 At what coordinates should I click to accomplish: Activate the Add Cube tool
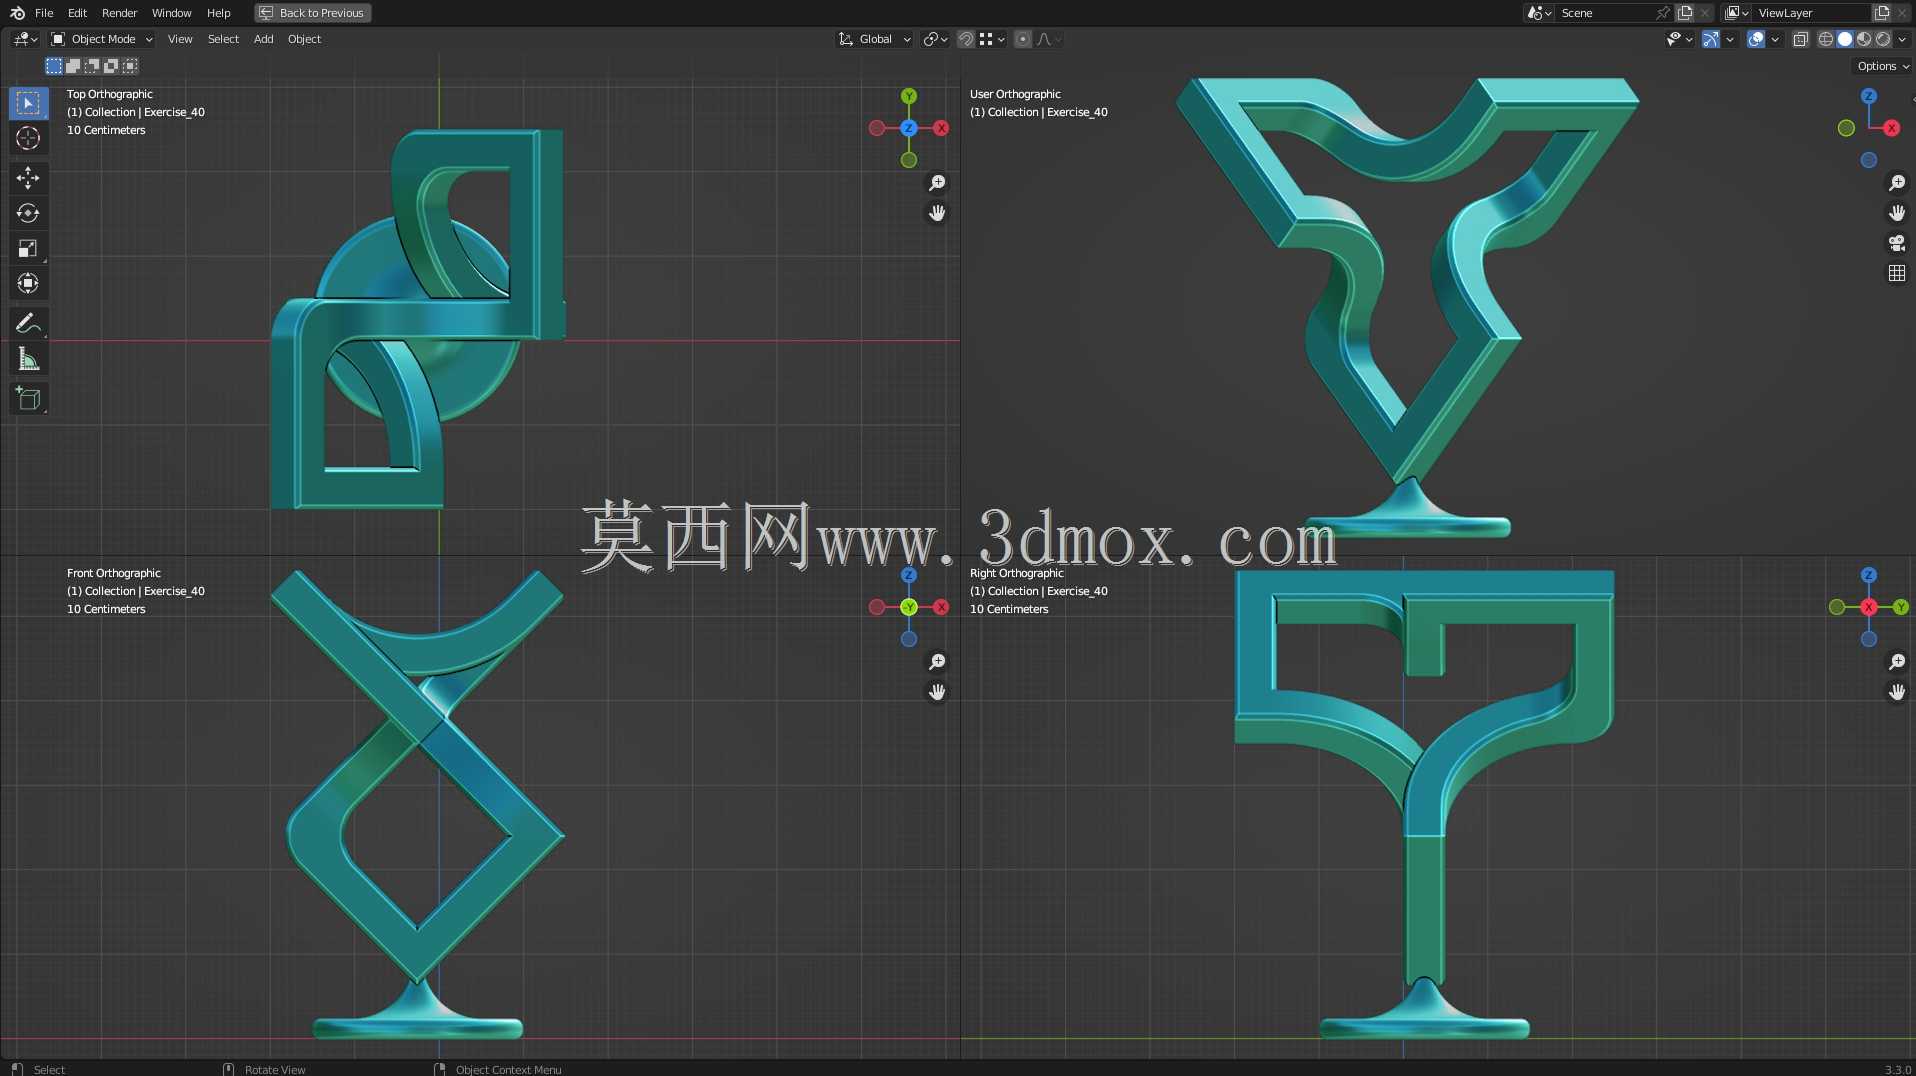pos(28,398)
